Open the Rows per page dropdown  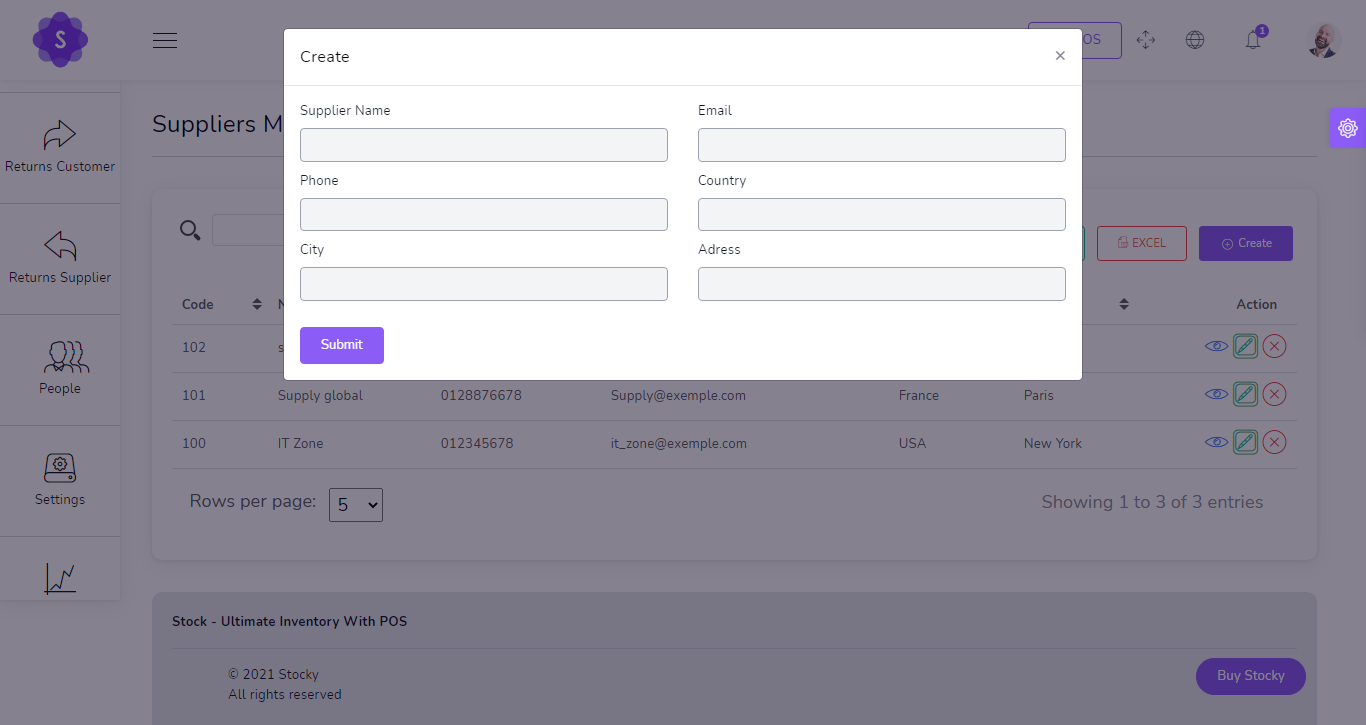[355, 505]
